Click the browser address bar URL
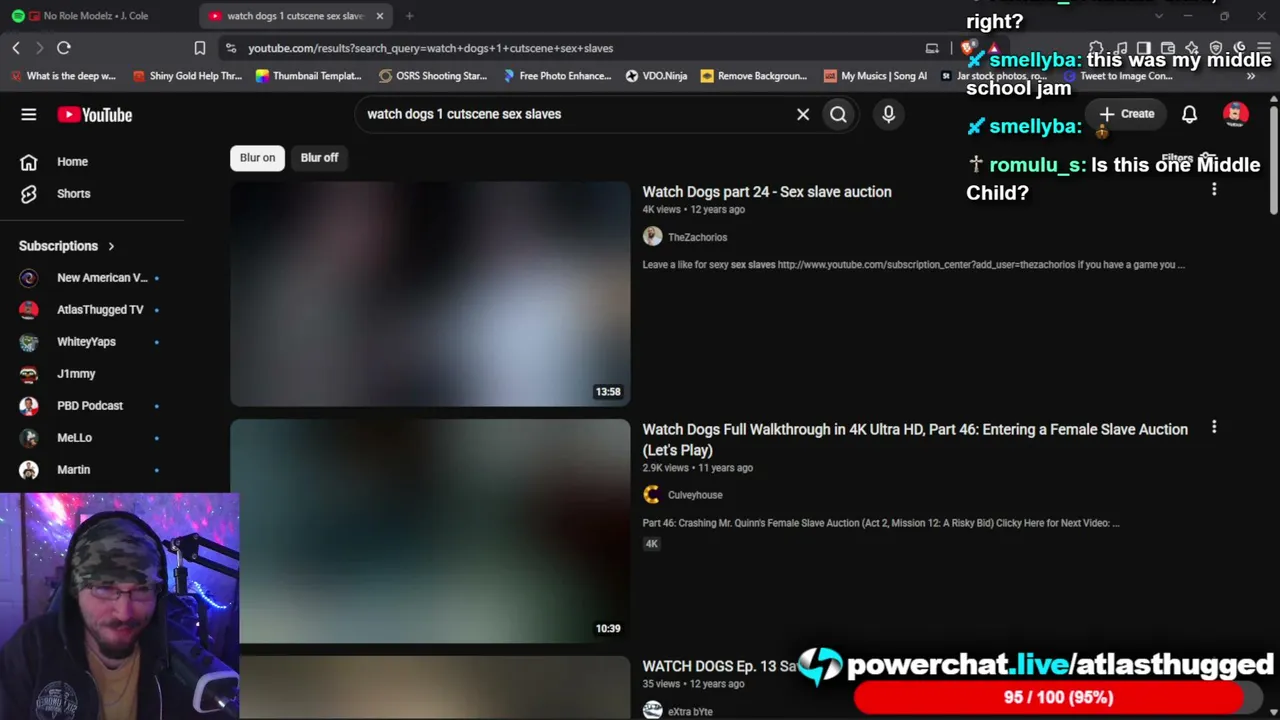The width and height of the screenshot is (1280, 720). [431, 48]
